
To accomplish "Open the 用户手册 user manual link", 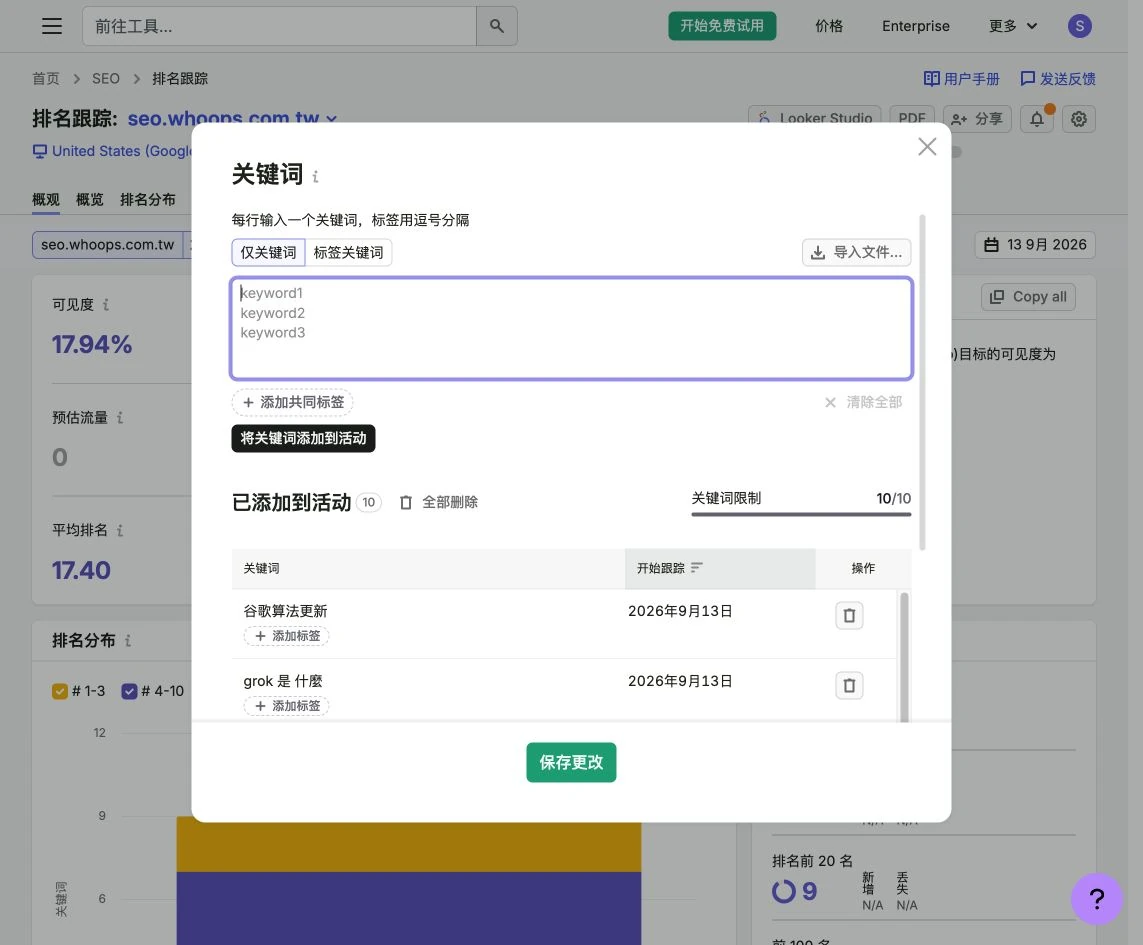I will (x=961, y=79).
